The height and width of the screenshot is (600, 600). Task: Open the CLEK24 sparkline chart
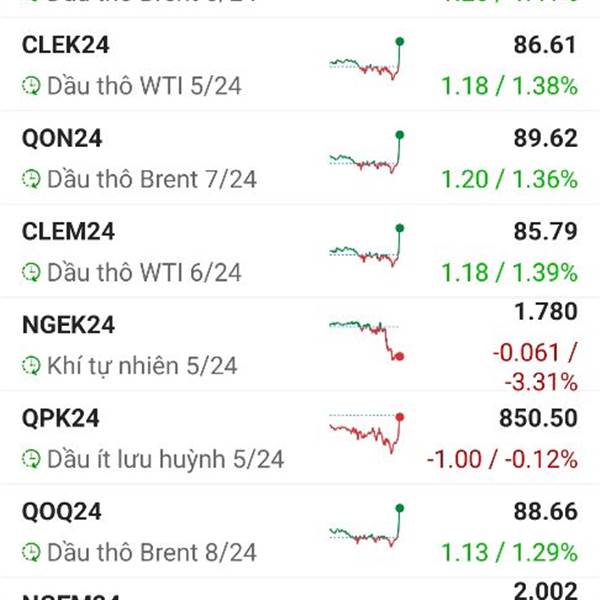(x=367, y=59)
